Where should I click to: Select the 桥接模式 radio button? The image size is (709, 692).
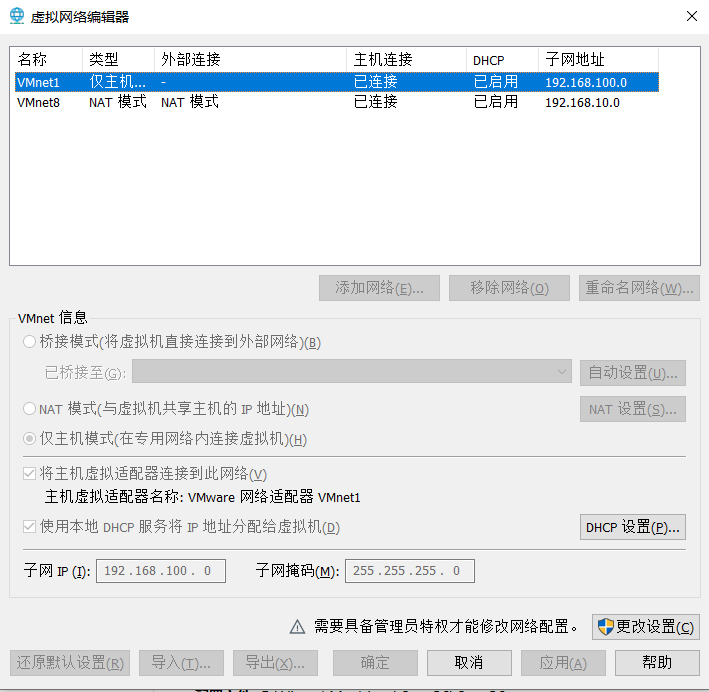coord(29,342)
